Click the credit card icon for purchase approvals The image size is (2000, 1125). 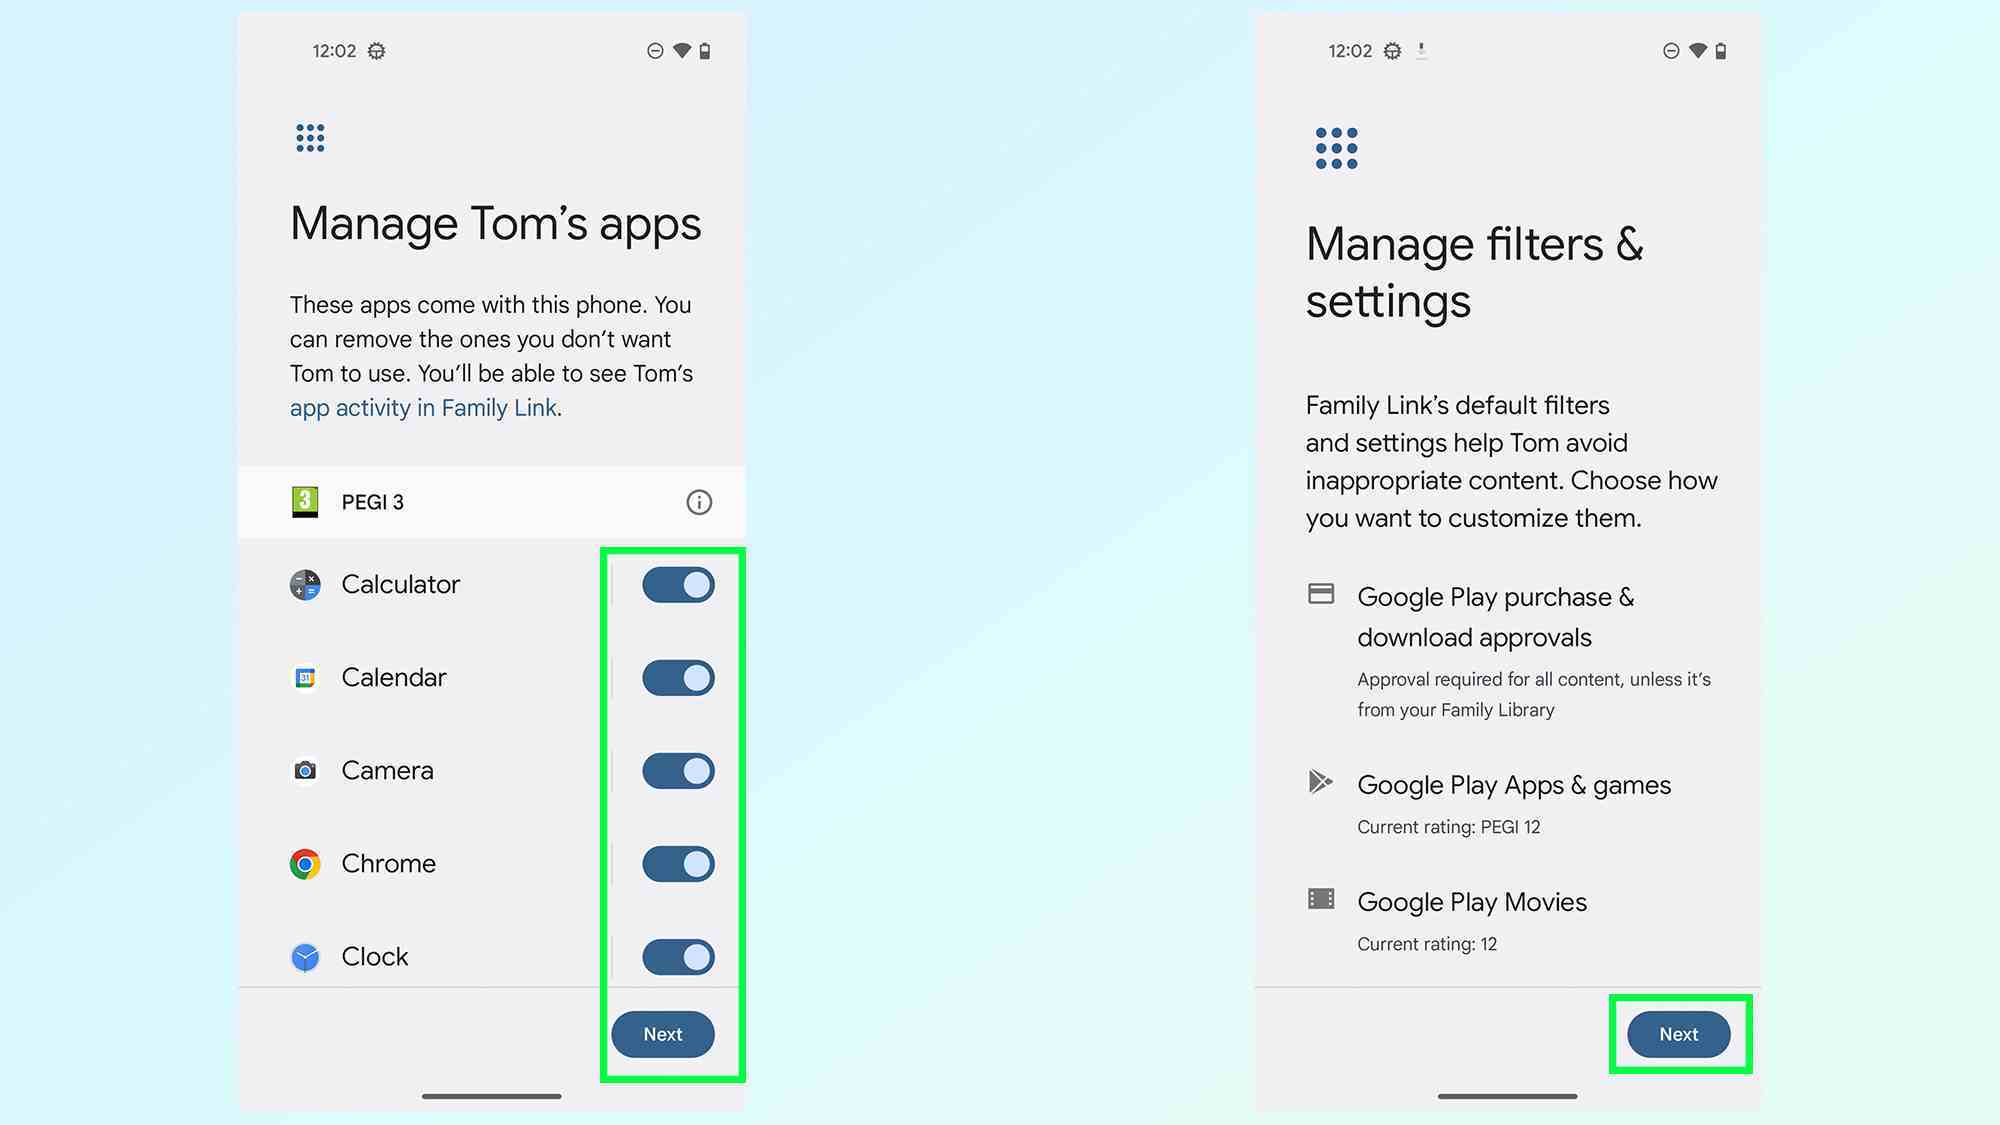(1321, 594)
